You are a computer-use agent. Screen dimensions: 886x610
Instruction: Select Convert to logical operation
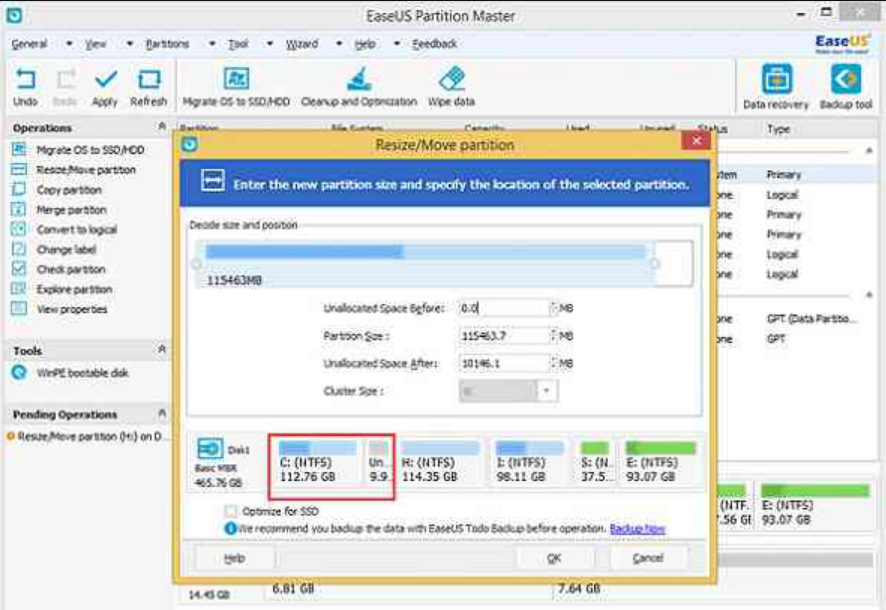[76, 229]
